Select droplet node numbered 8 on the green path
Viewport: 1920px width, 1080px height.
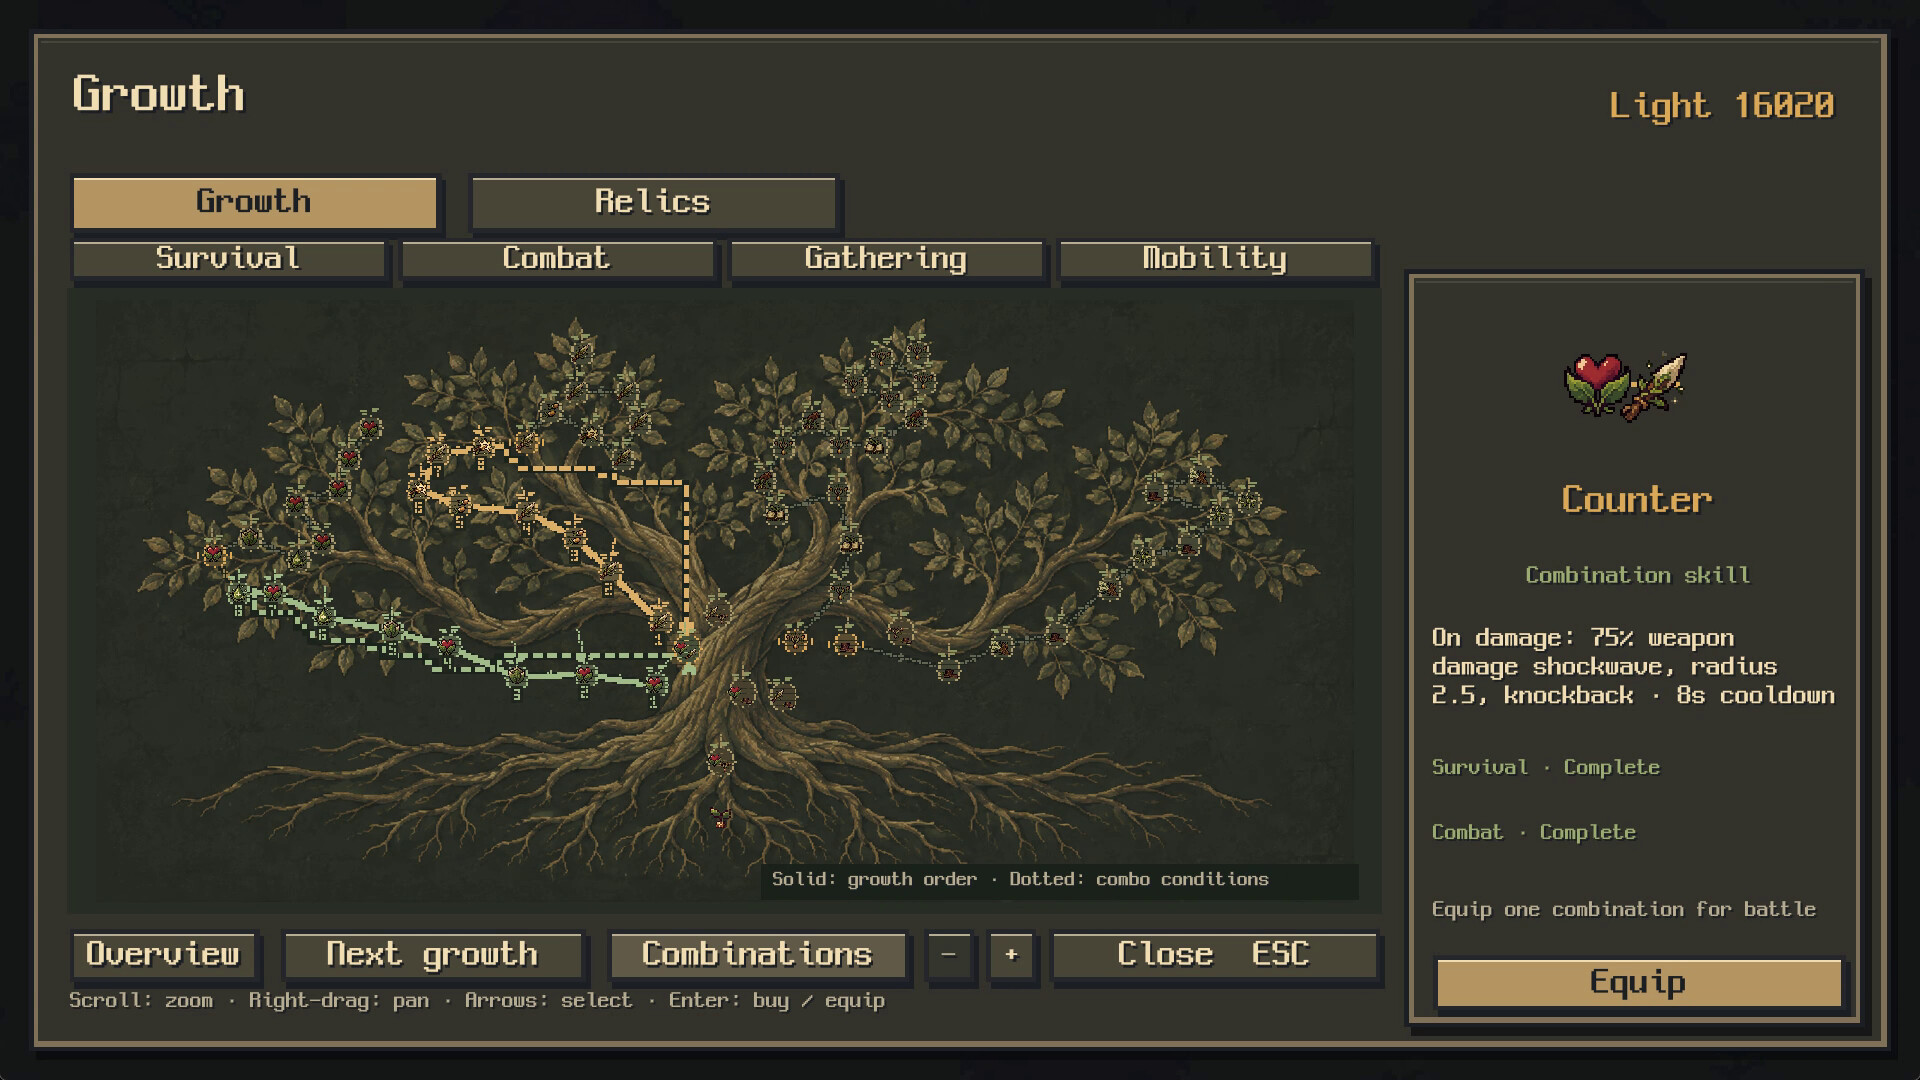tap(238, 593)
